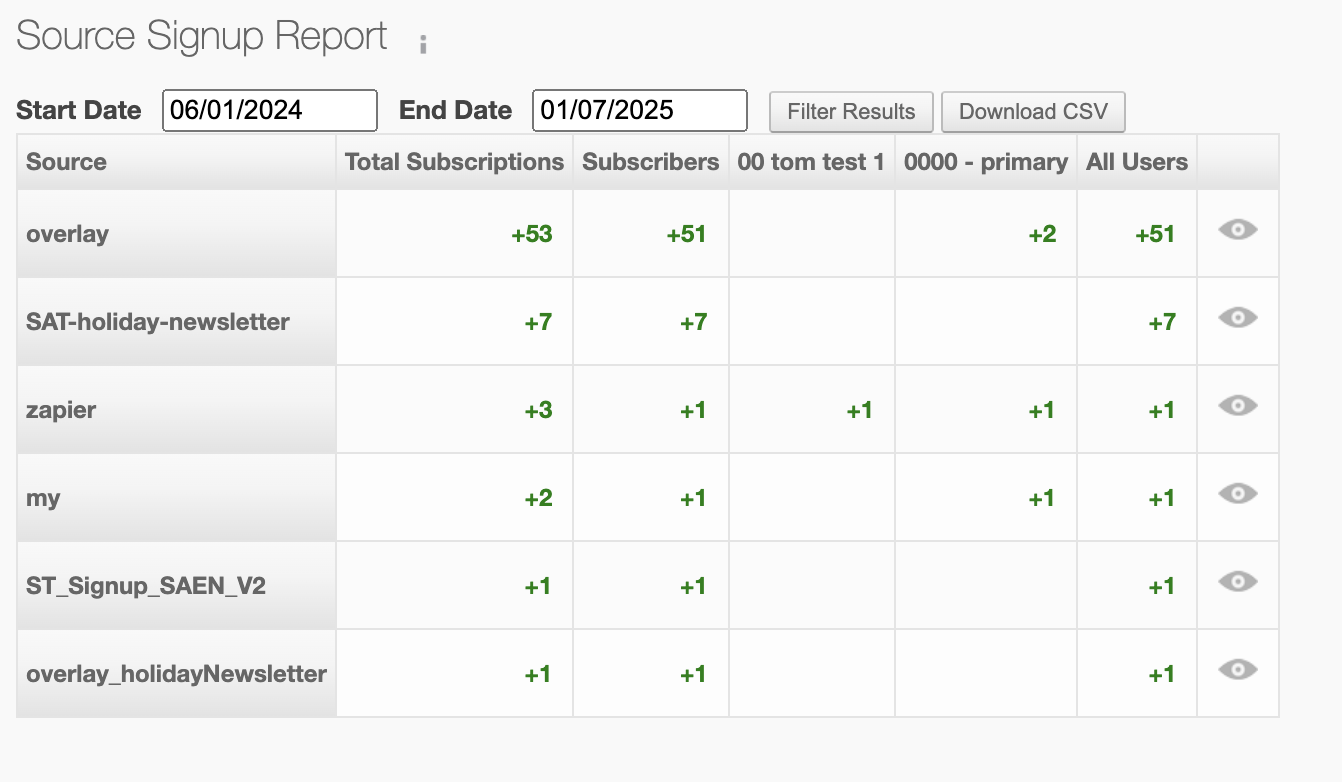The height and width of the screenshot is (782, 1342).
Task: View ST_Signup_SAEN_V2 details via eye icon
Action: (1237, 582)
